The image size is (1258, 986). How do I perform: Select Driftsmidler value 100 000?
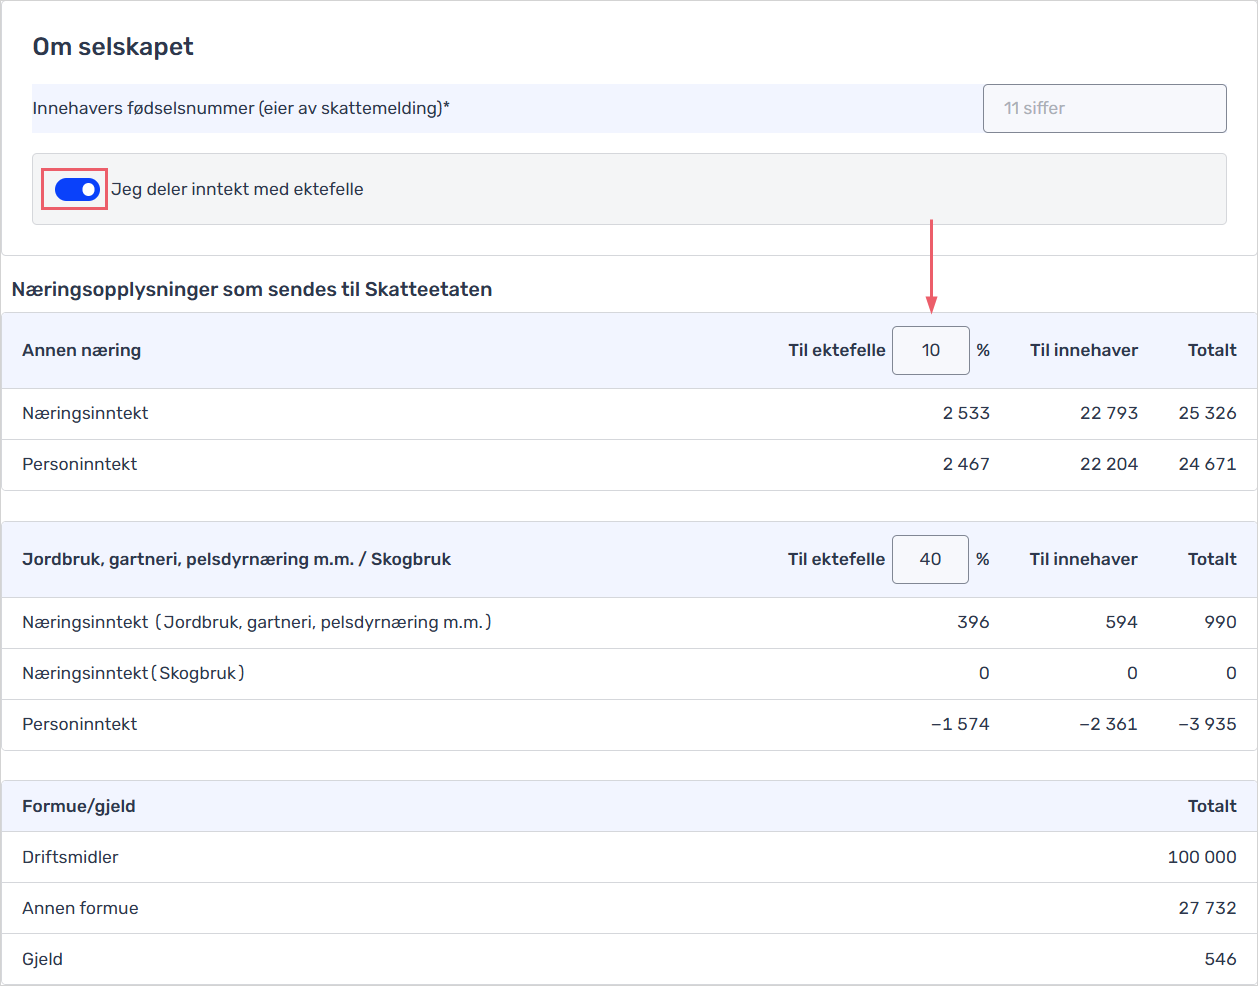1201,857
